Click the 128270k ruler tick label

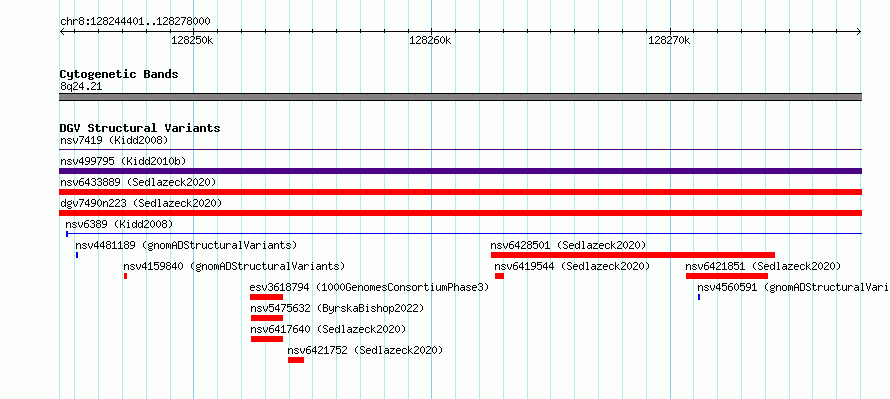669,40
